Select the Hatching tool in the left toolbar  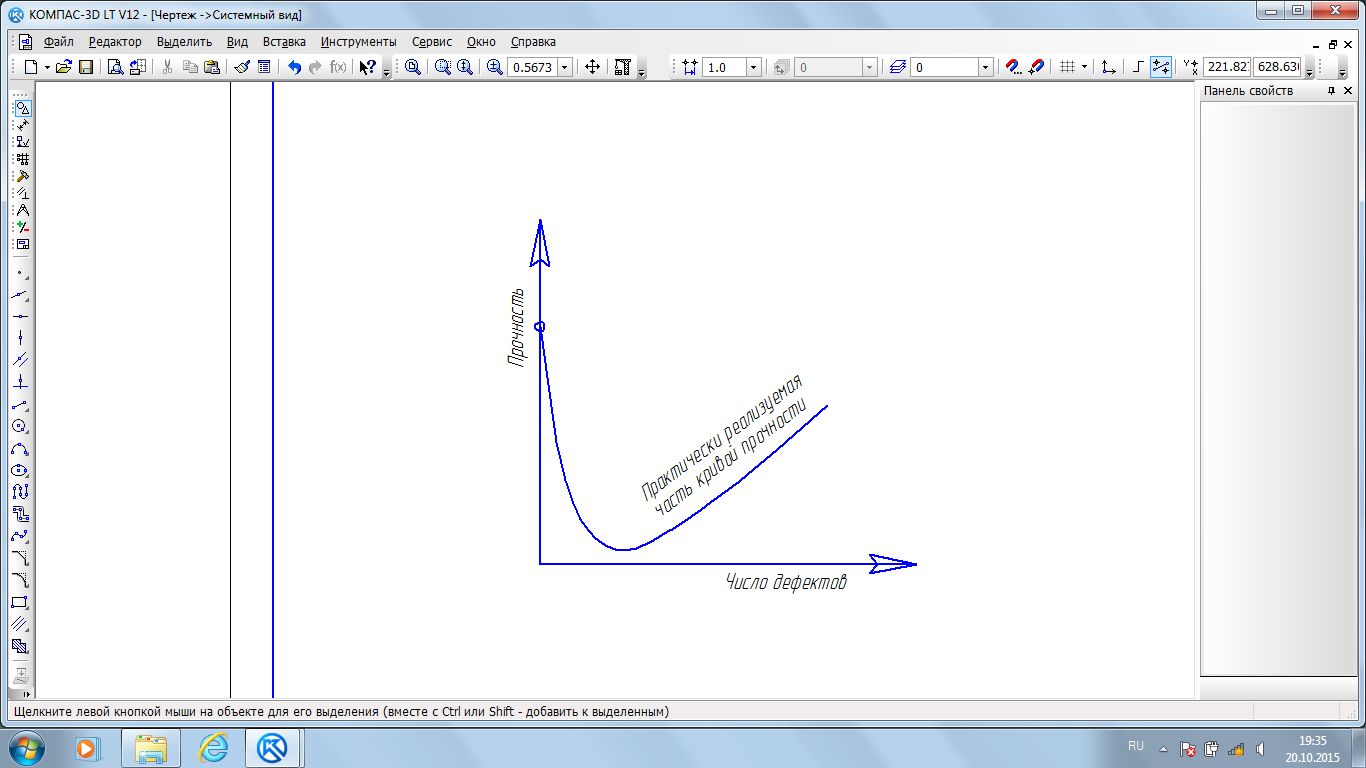[x=20, y=624]
